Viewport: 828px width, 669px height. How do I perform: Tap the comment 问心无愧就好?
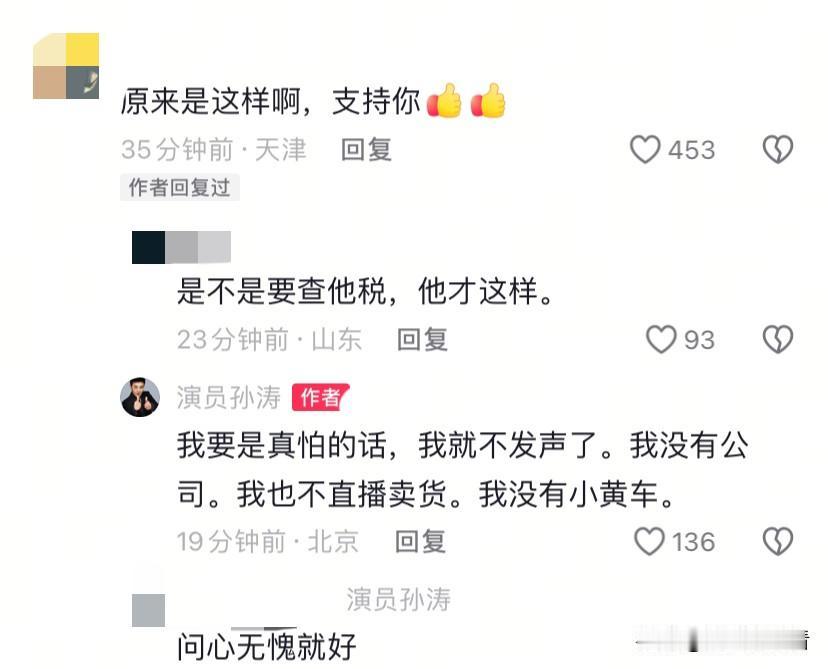click(267, 647)
